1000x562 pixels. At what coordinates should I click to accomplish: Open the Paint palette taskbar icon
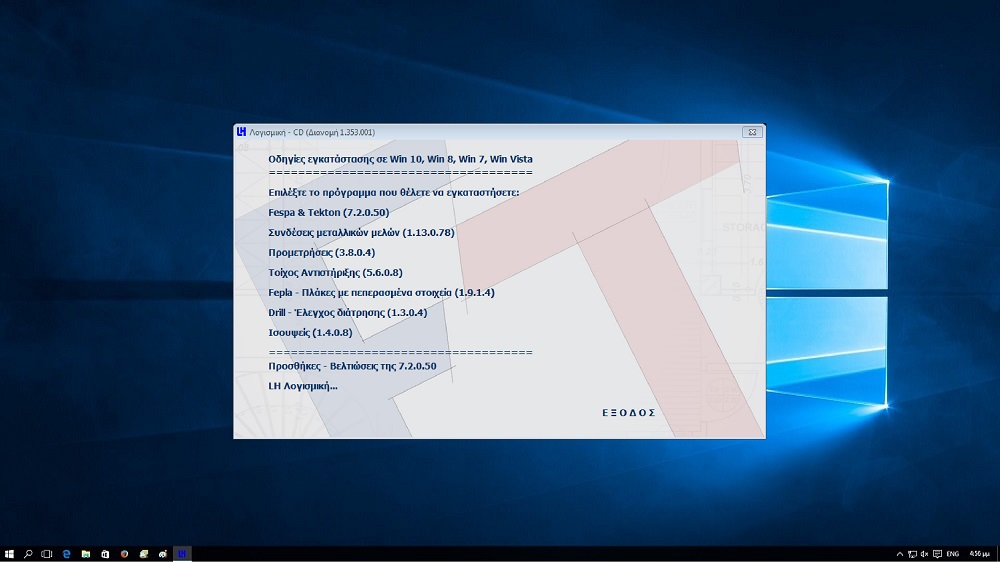[163, 554]
